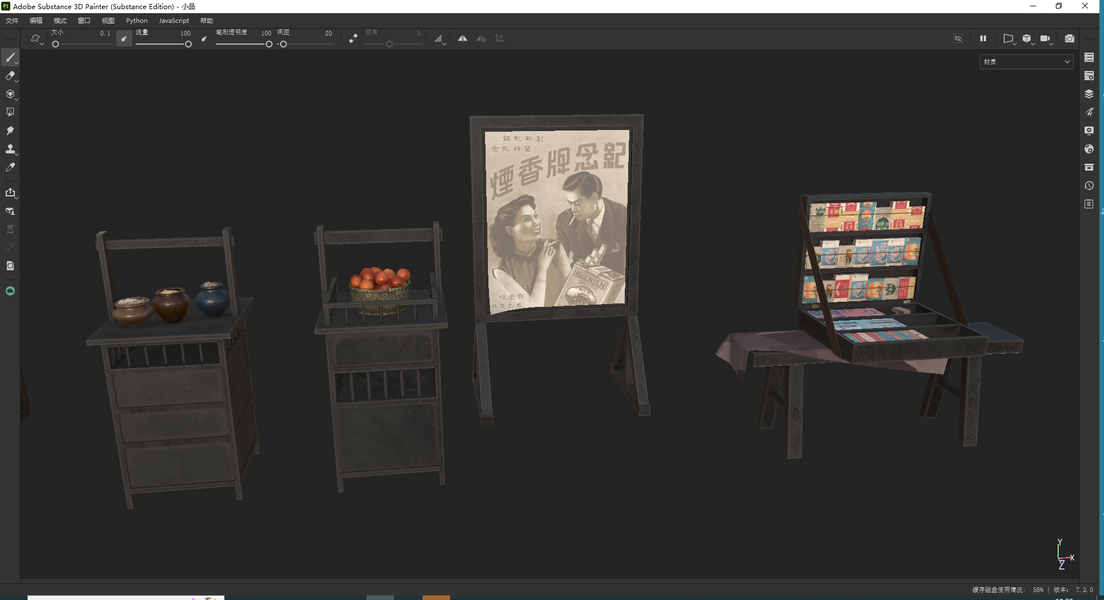Open the Texture Set Settings panel
Screen dimensions: 1104x600
click(x=1089, y=76)
